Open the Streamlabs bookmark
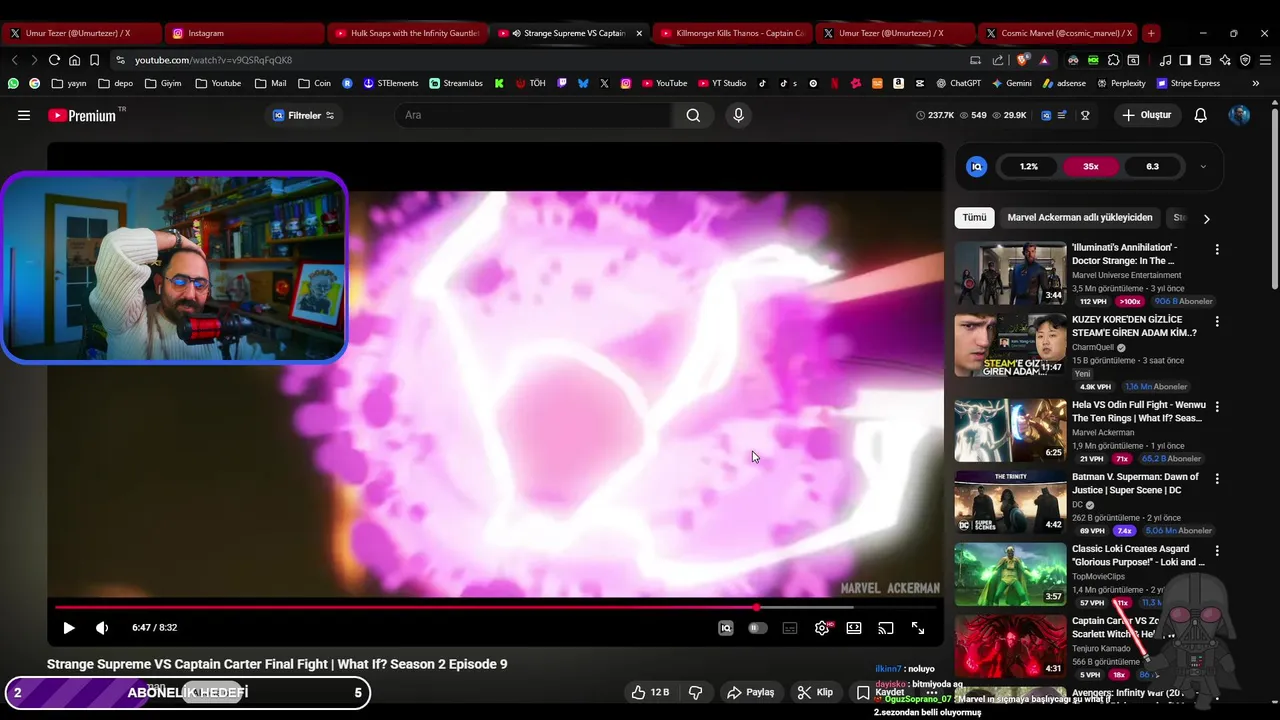The width and height of the screenshot is (1280, 720). point(455,83)
